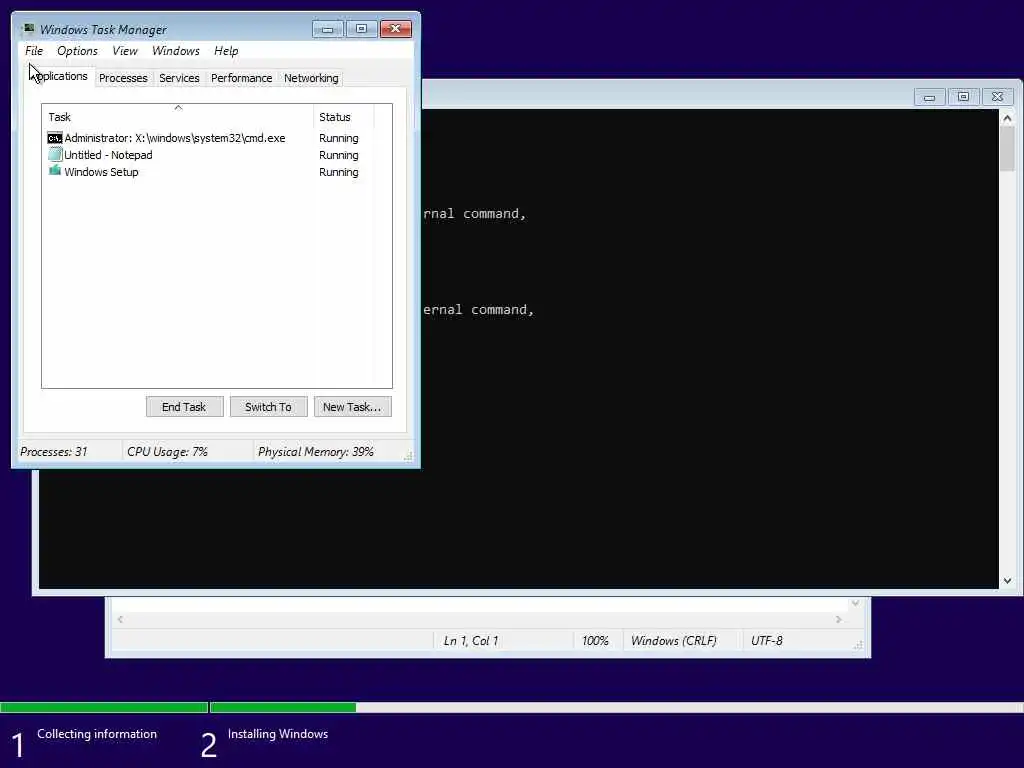The image size is (1024, 768).
Task: Open the File menu
Action: tap(34, 51)
